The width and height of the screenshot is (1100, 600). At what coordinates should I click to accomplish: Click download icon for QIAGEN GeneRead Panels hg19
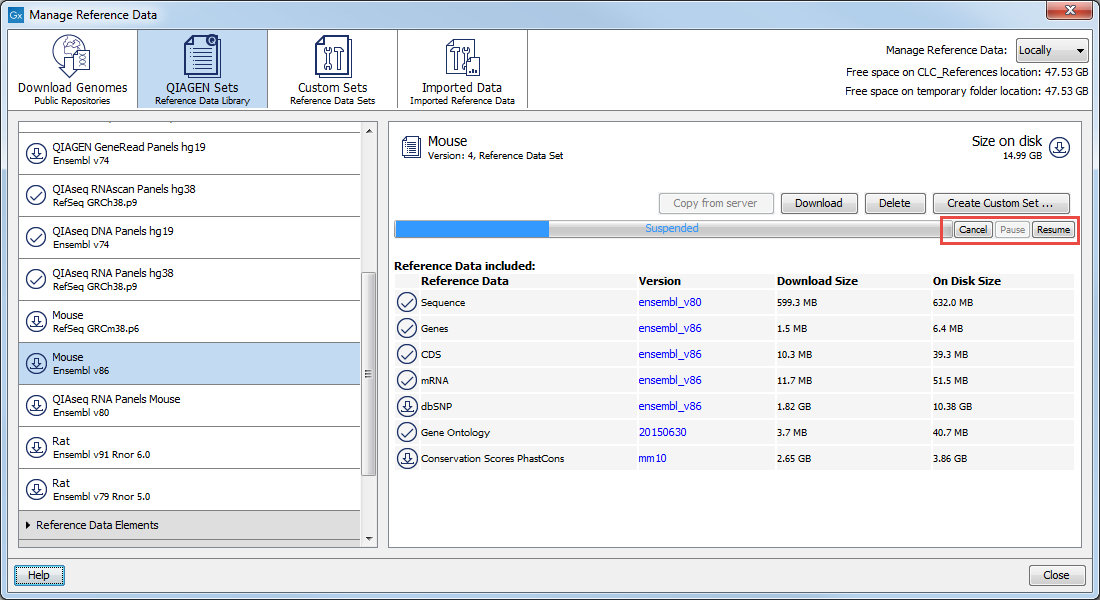pos(36,153)
